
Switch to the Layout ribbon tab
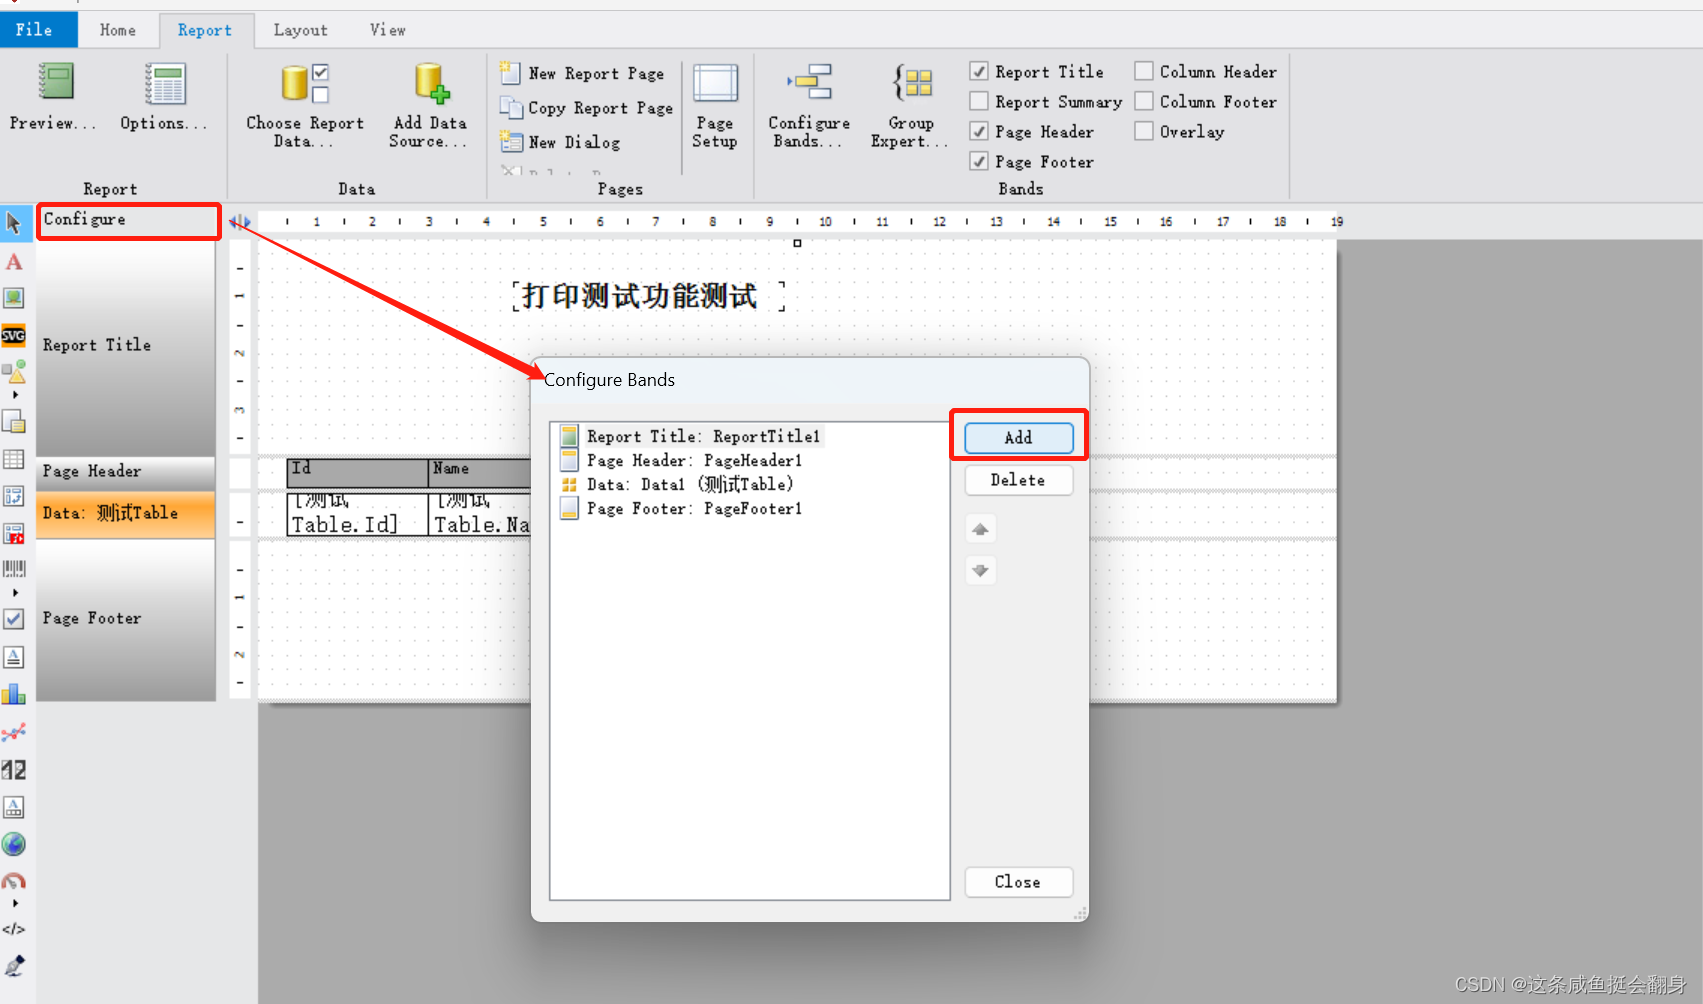pyautogui.click(x=300, y=30)
